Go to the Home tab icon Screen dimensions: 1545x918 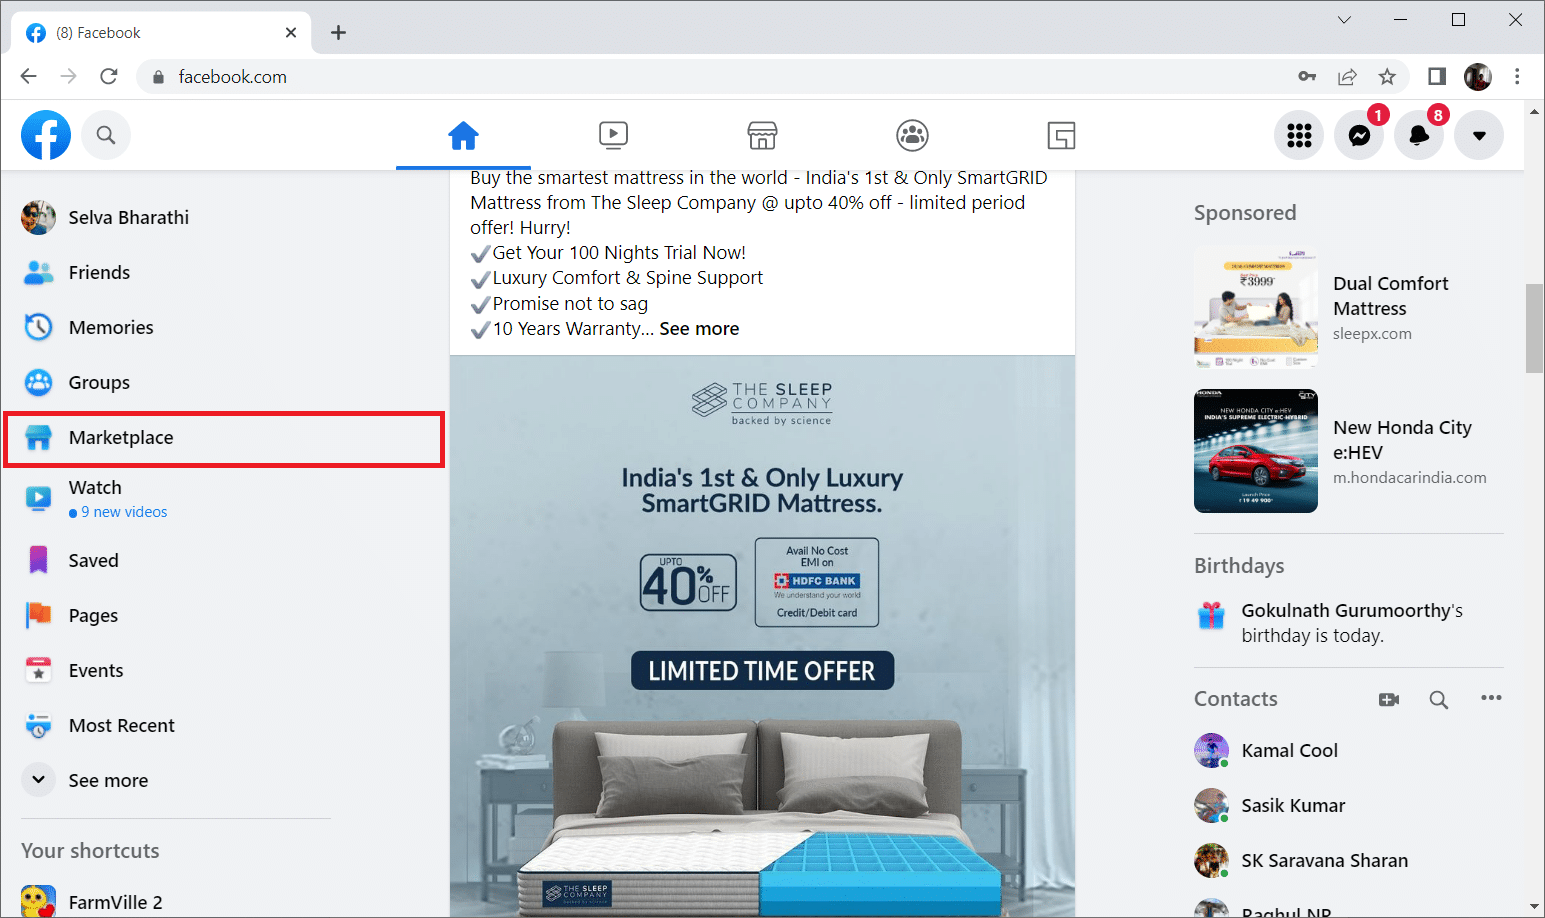pos(463,135)
